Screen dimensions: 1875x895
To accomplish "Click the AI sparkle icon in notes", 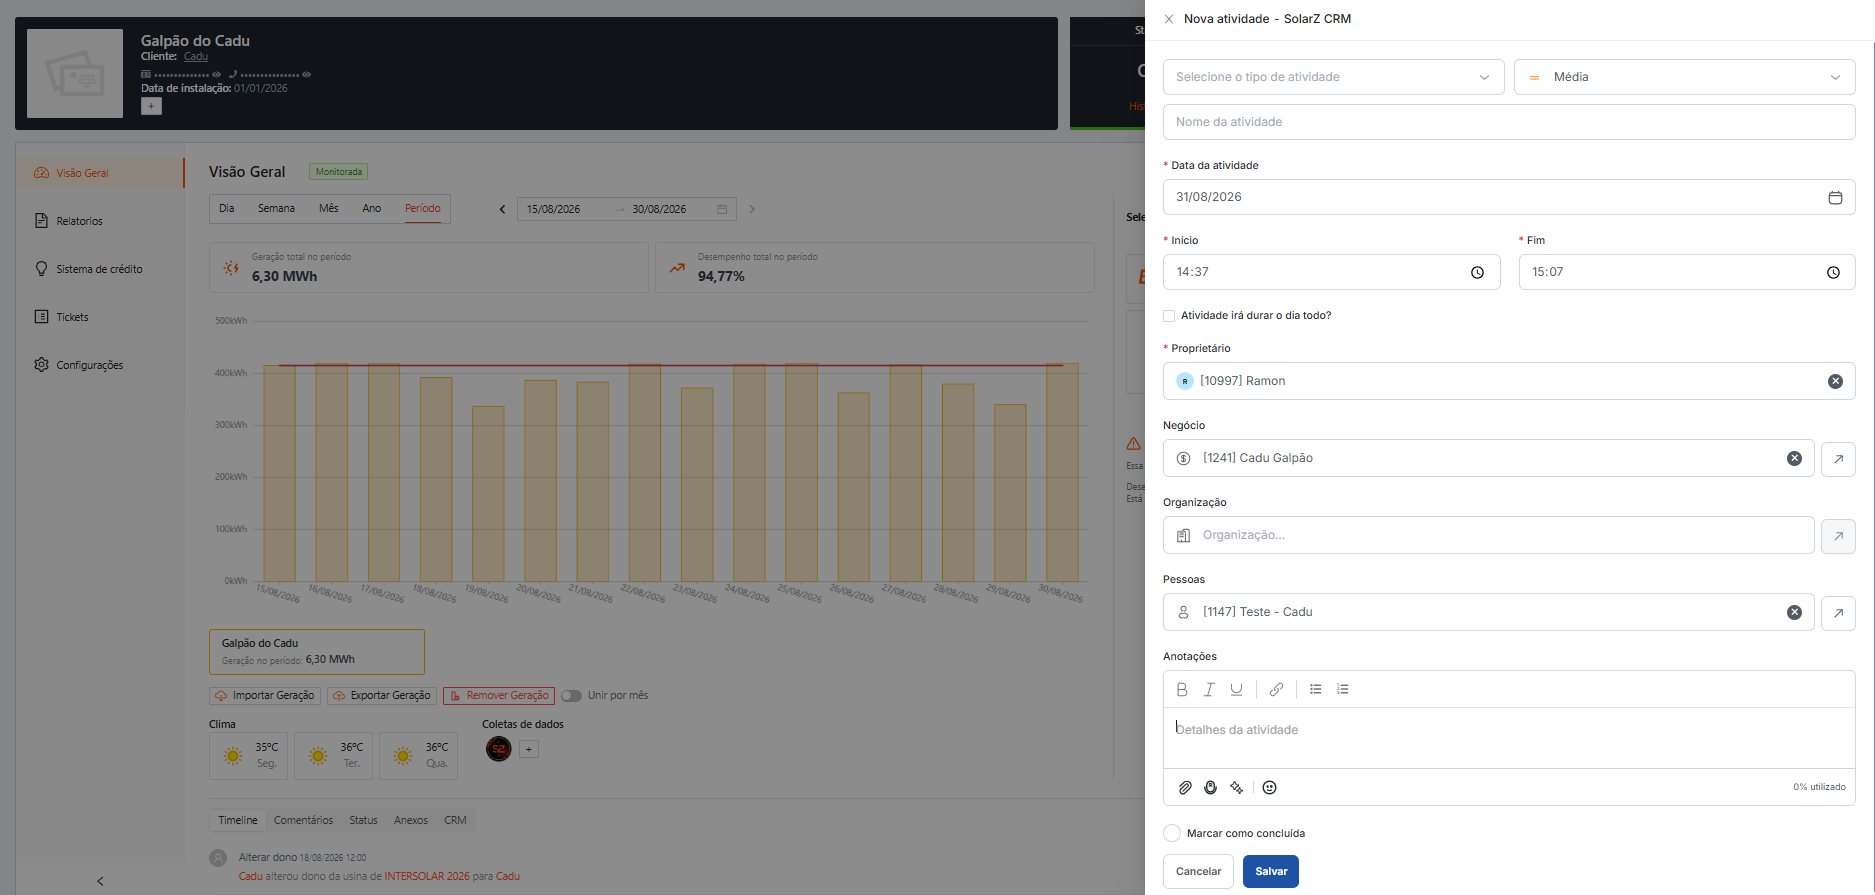I will point(1237,788).
